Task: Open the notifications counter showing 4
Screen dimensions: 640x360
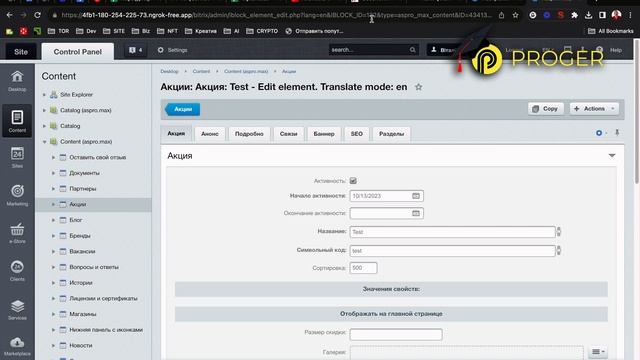Action: 136,50
